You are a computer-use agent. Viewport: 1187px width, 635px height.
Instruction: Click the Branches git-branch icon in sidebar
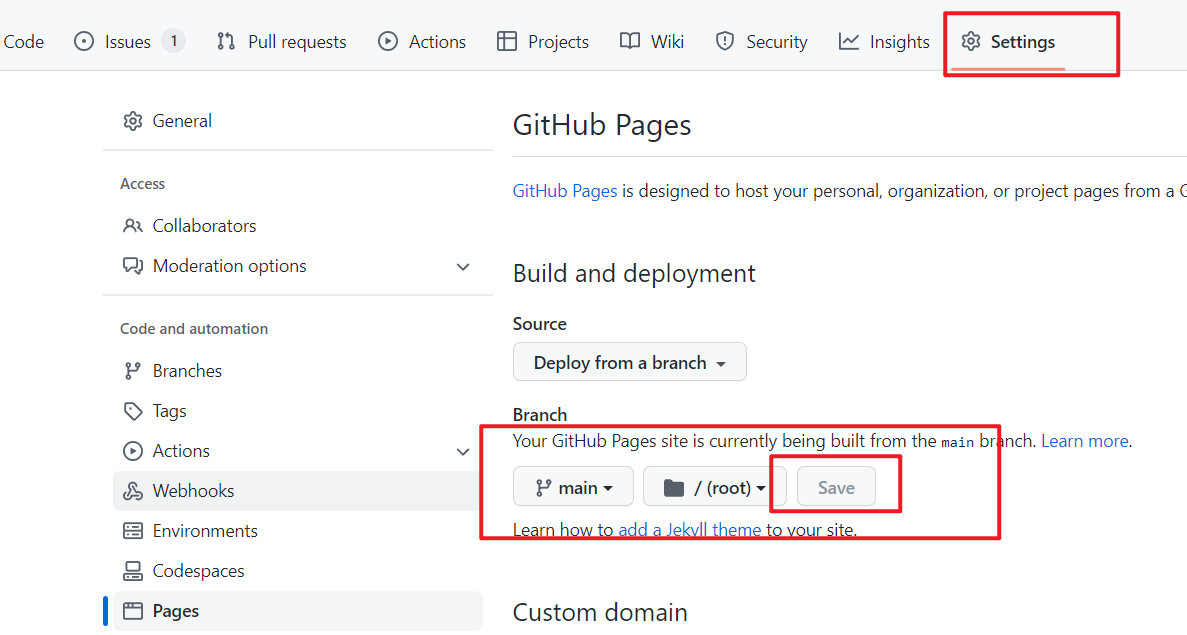(x=132, y=371)
